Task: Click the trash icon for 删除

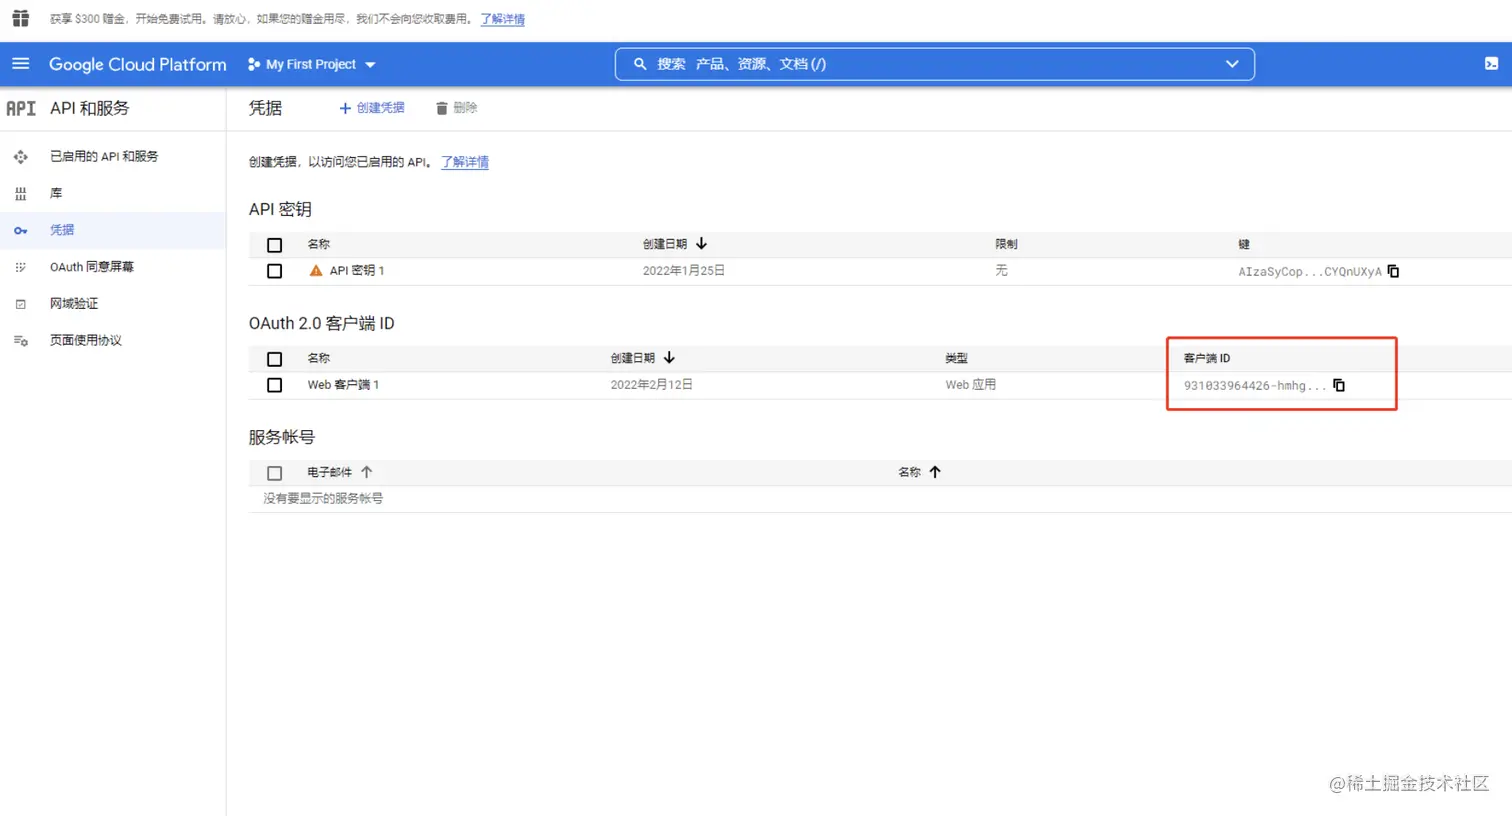Action: click(441, 108)
